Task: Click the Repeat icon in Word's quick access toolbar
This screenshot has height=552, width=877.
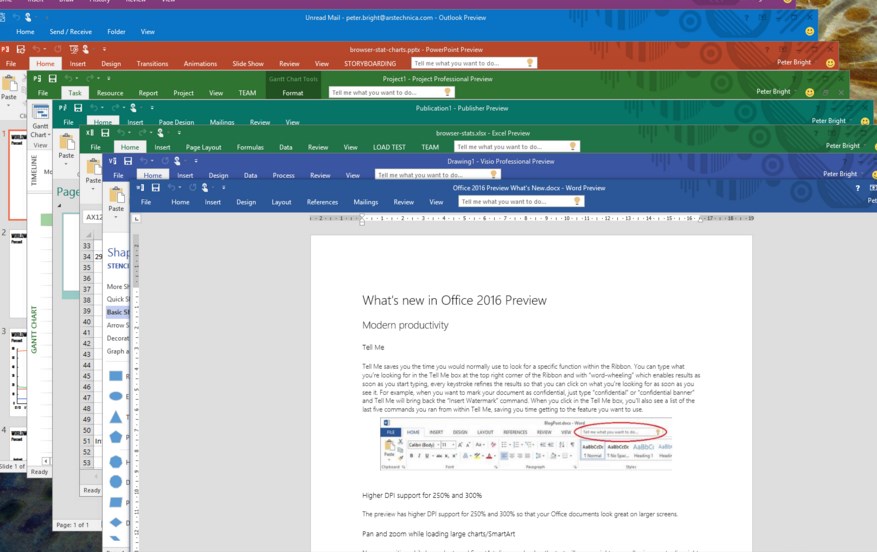Action: pos(192,188)
